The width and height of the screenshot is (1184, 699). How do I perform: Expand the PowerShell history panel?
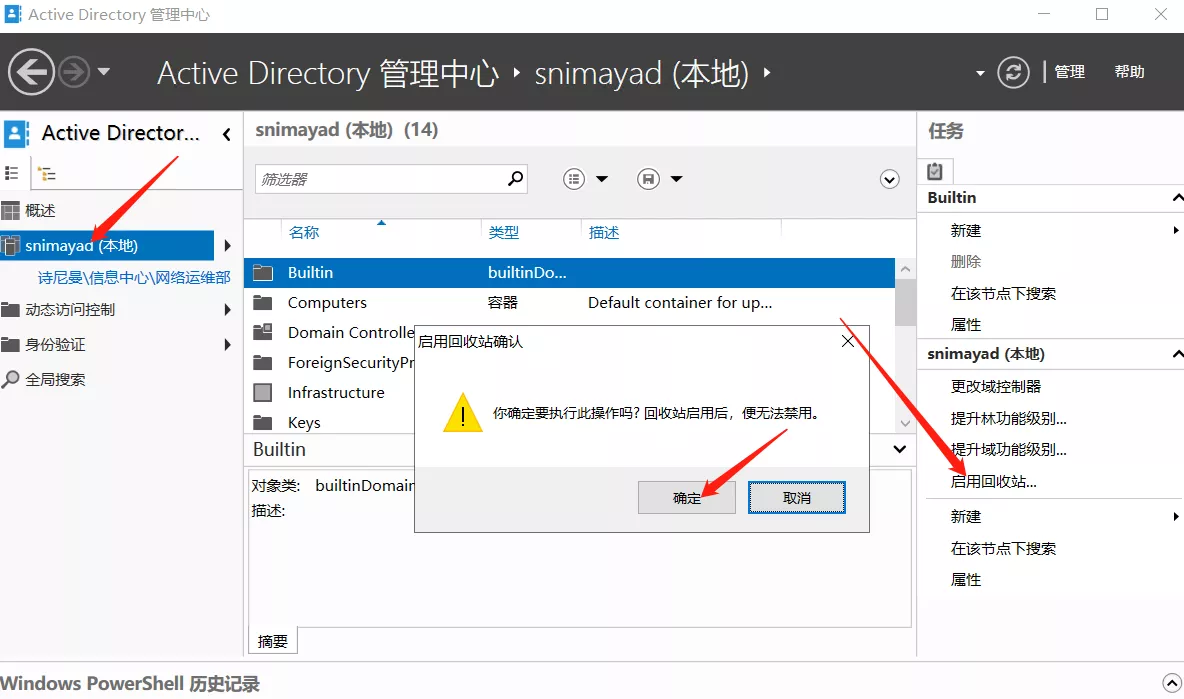click(1171, 683)
